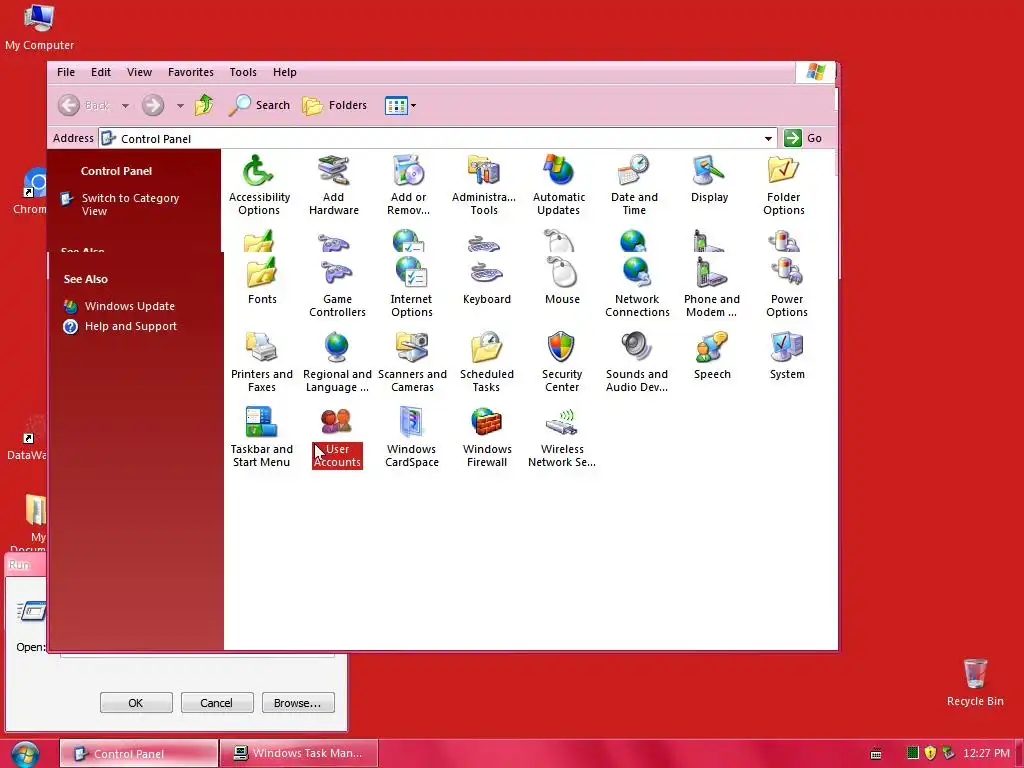This screenshot has width=1024, height=768.
Task: Open Game Controllers icon
Action: click(337, 287)
